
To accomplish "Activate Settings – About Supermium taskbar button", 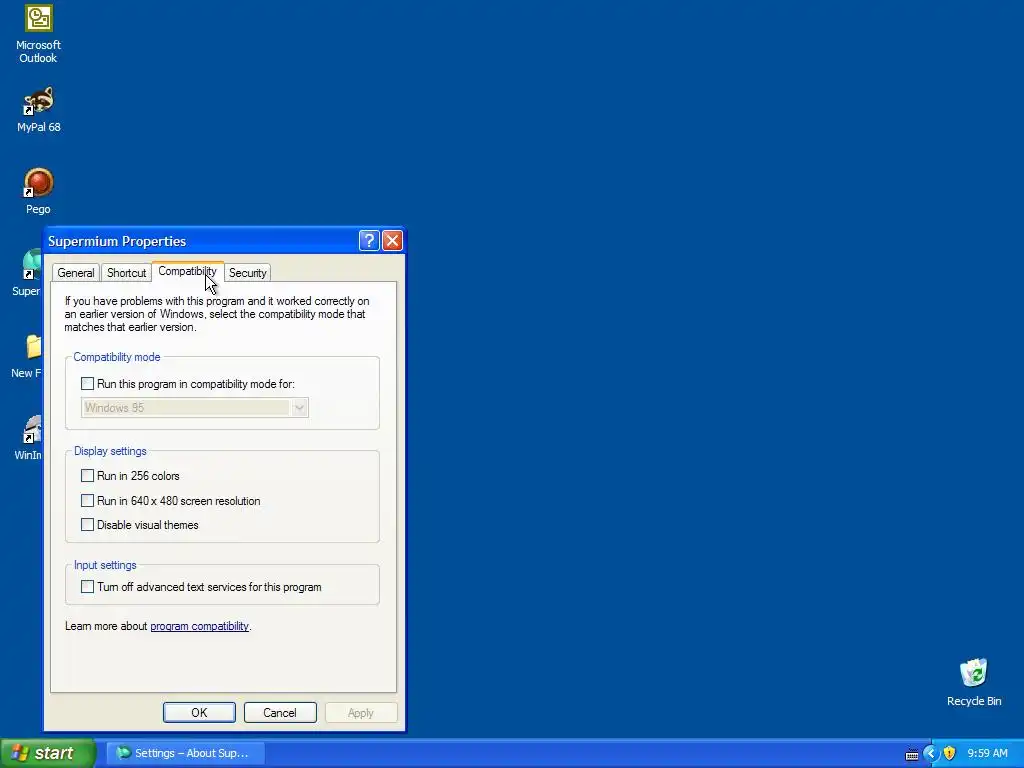I will click(186, 754).
